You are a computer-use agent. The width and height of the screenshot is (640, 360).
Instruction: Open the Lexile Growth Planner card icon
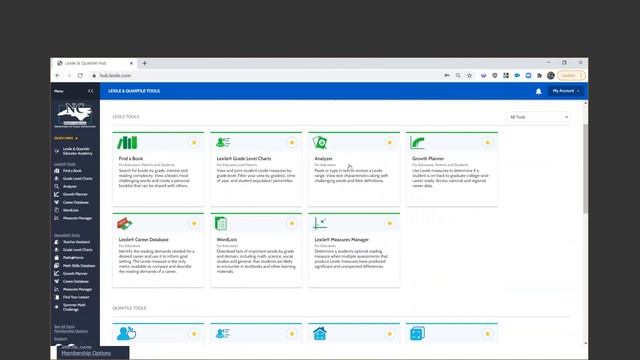(418, 142)
